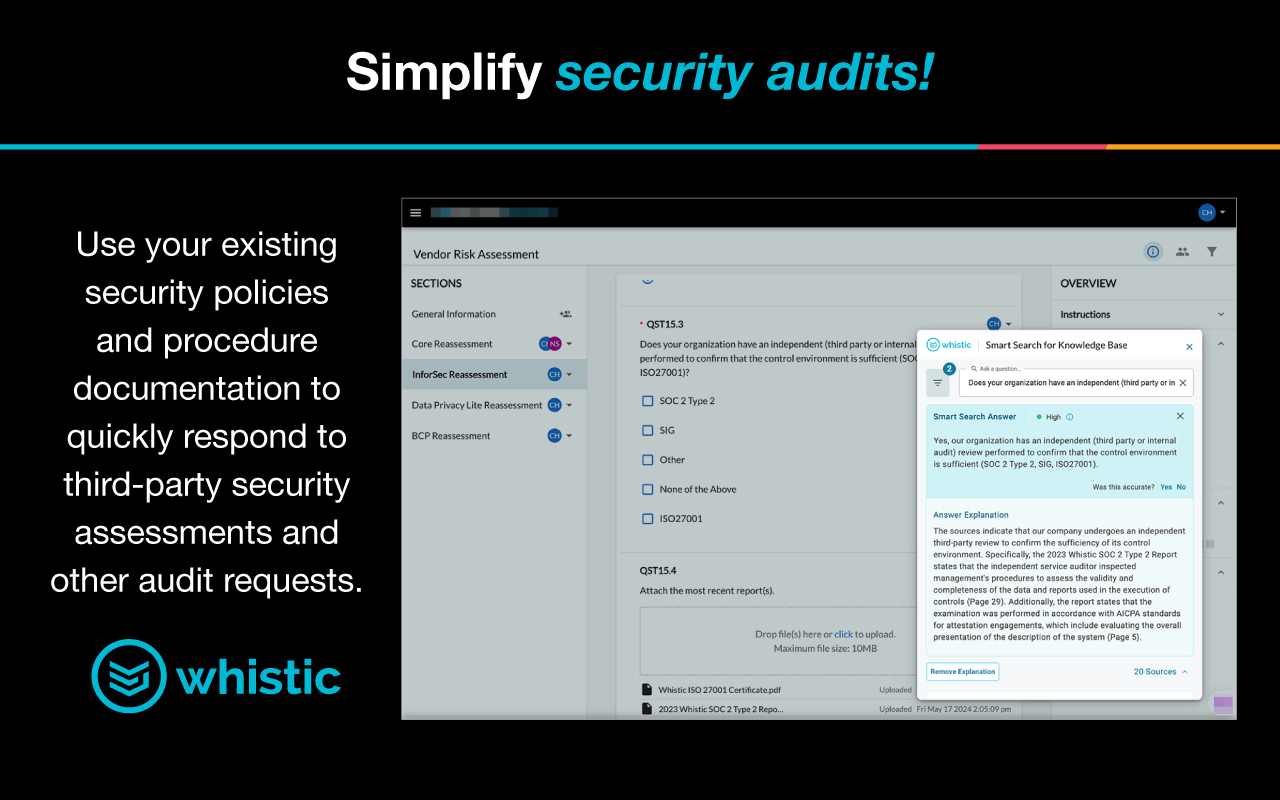The width and height of the screenshot is (1280, 800).
Task: Click the QST15.4 question label
Action: (658, 571)
